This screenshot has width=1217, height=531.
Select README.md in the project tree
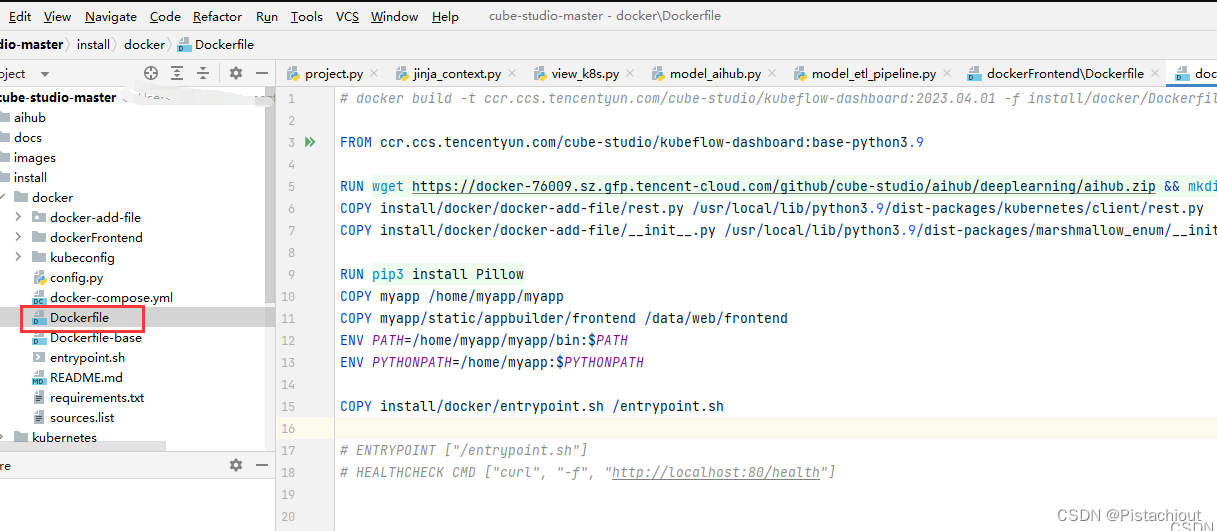click(x=86, y=377)
